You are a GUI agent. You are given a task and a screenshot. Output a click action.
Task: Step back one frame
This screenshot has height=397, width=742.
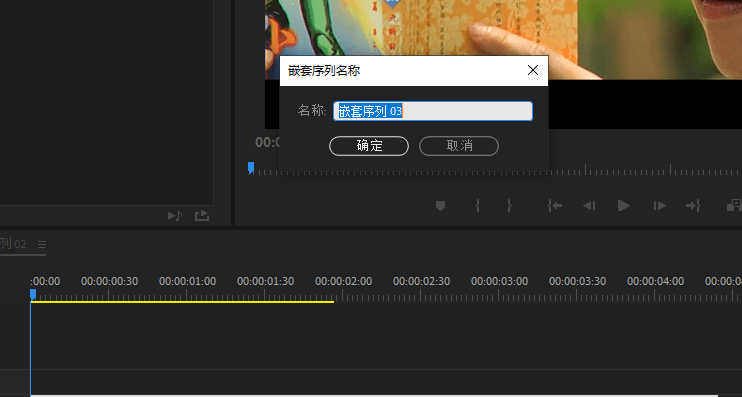pos(589,205)
